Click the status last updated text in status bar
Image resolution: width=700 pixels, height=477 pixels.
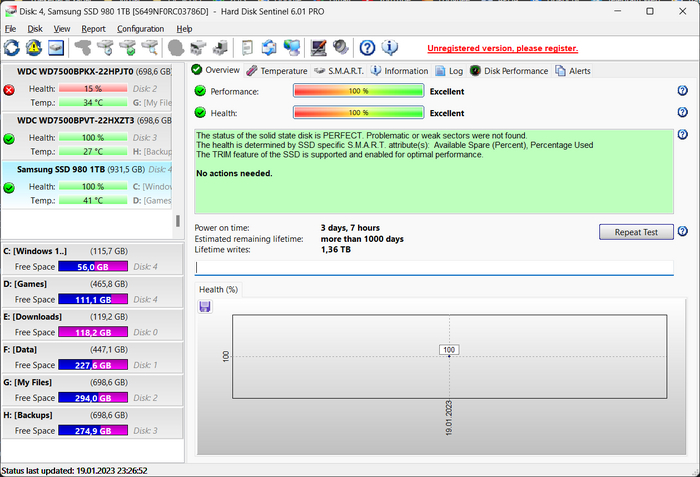click(75, 471)
